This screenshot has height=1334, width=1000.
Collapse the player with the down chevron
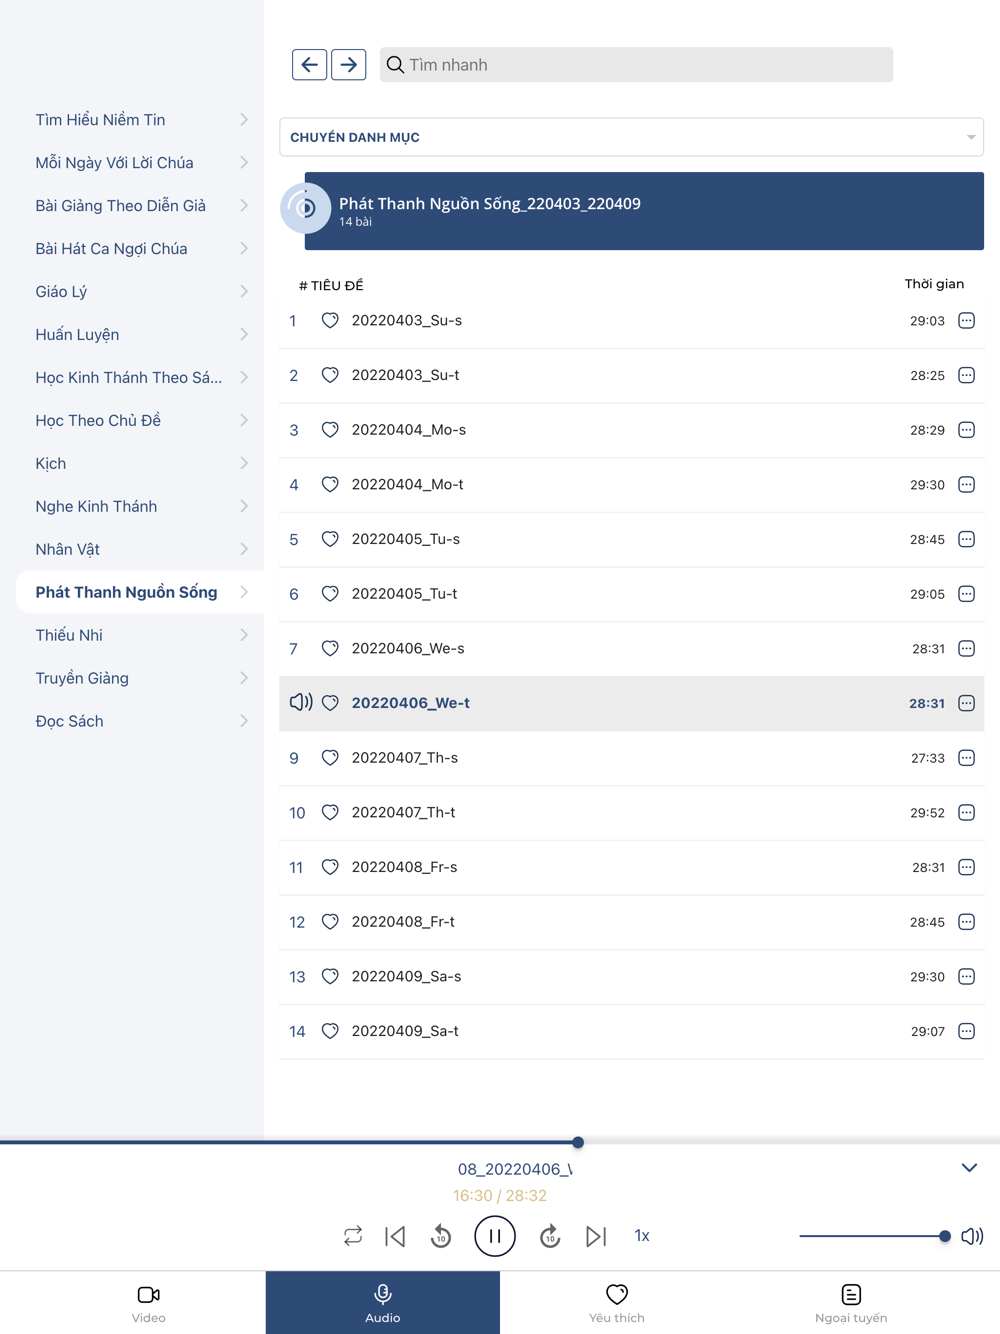969,1168
